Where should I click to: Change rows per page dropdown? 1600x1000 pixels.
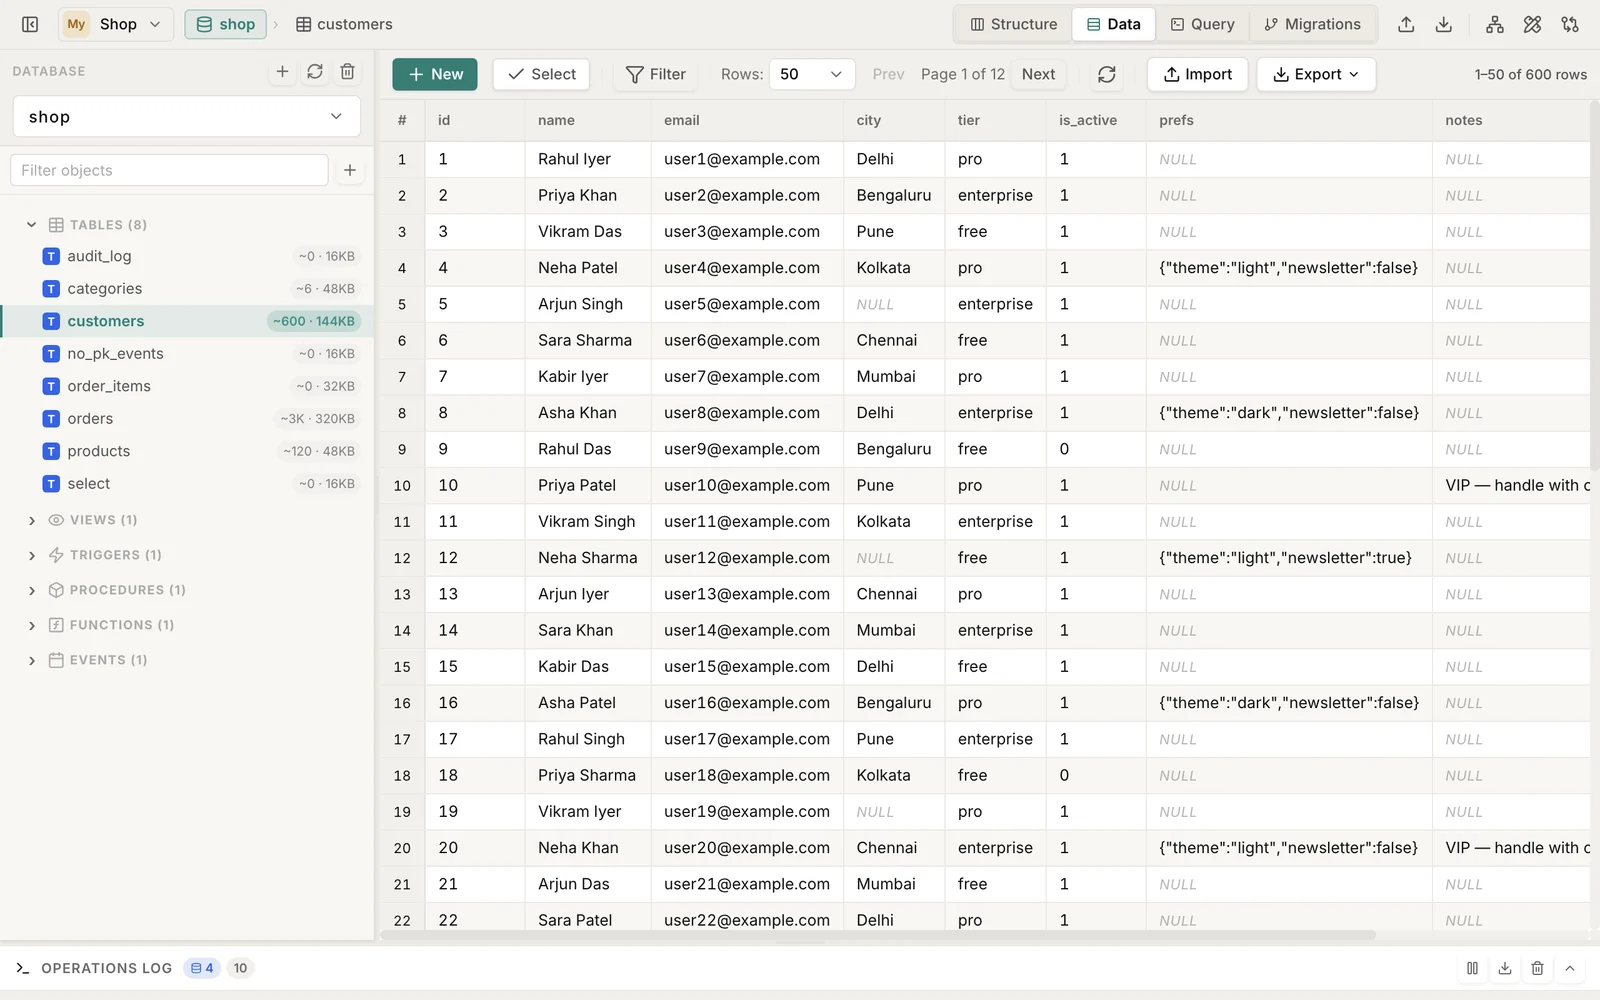pos(811,74)
